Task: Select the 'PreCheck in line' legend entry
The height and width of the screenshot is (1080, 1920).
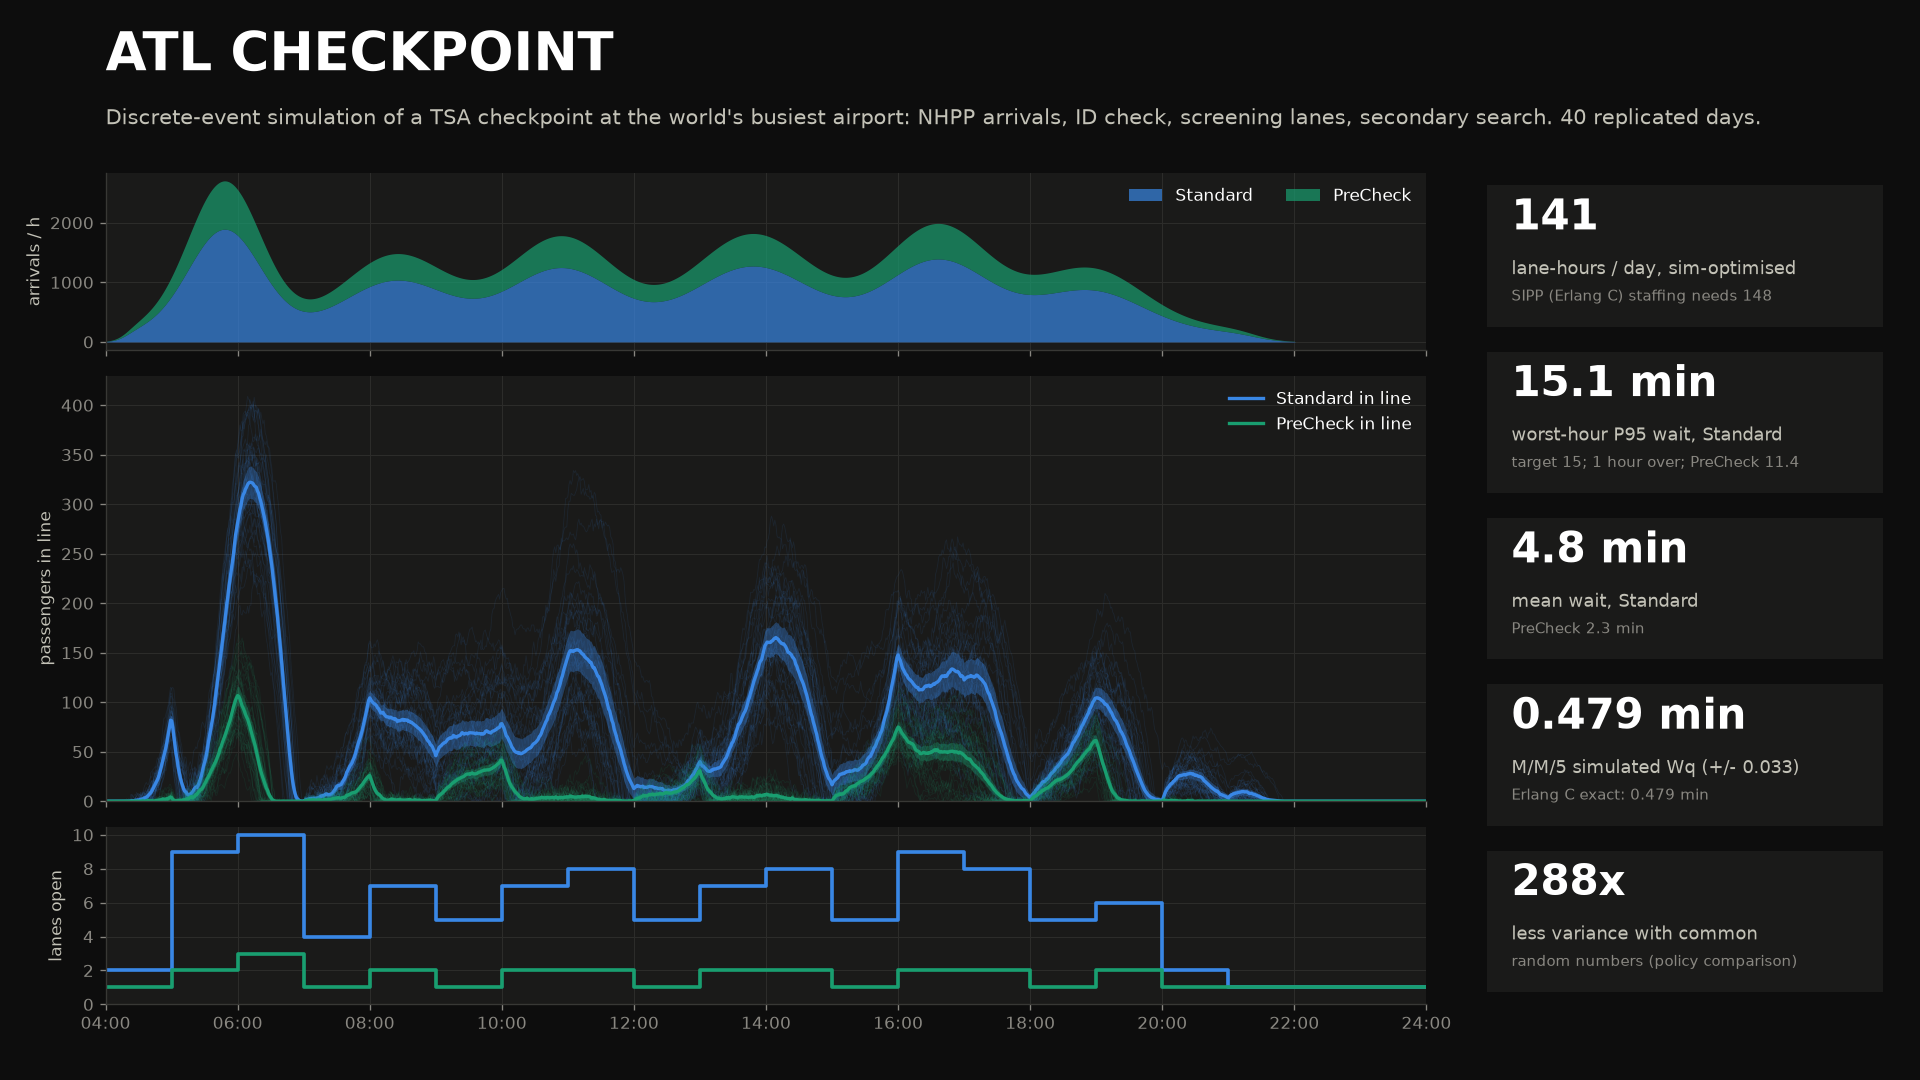Action: (1319, 424)
